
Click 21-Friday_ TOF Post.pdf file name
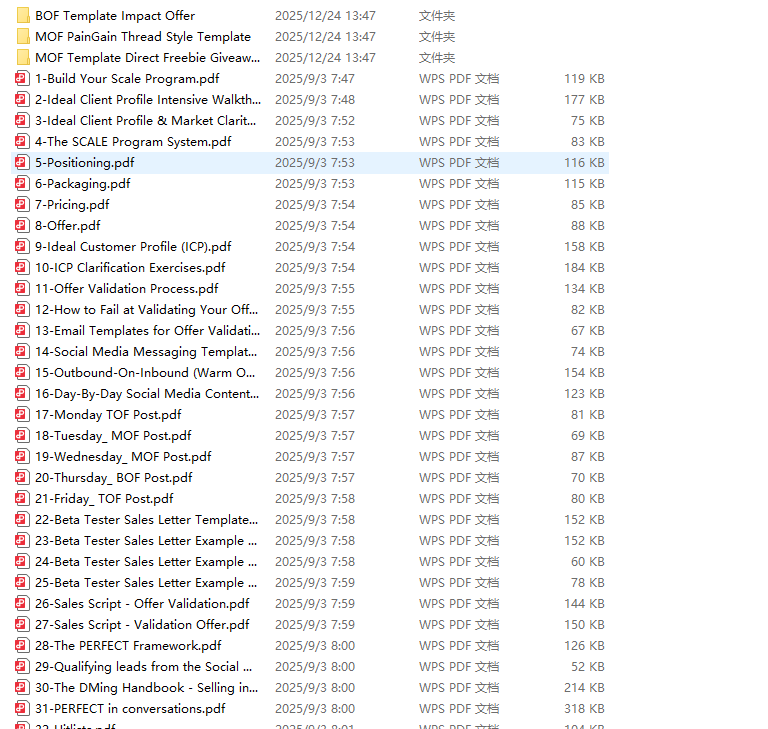[x=104, y=499]
